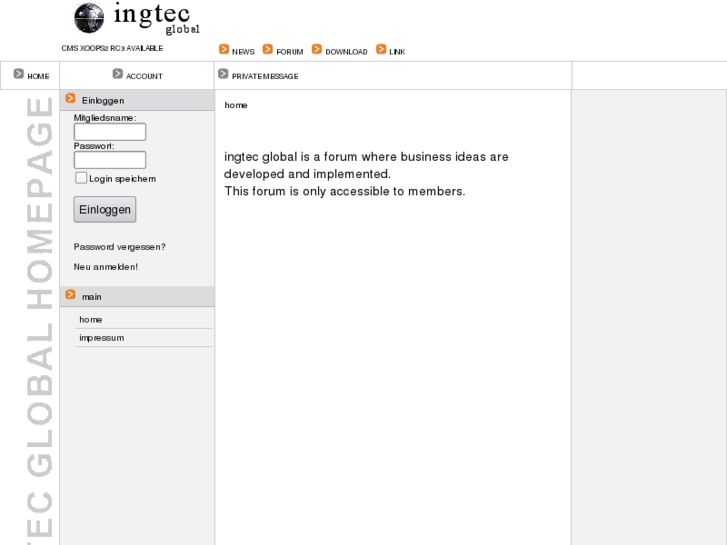
Task: Select home in the main menu
Action: click(x=90, y=320)
